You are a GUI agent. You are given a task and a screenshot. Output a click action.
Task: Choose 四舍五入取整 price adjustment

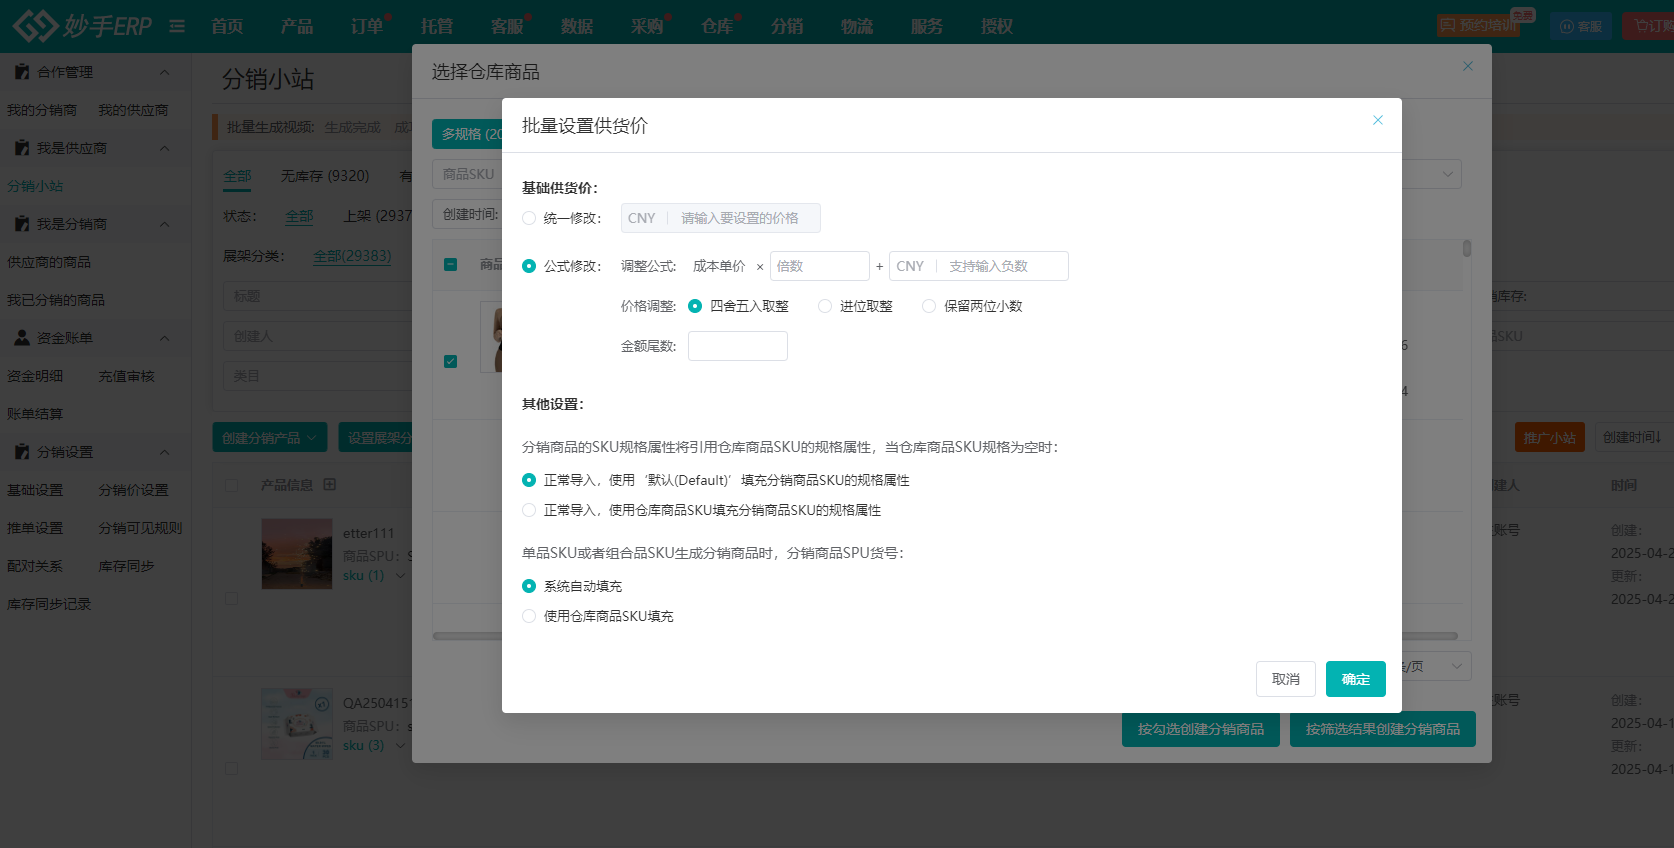(695, 306)
